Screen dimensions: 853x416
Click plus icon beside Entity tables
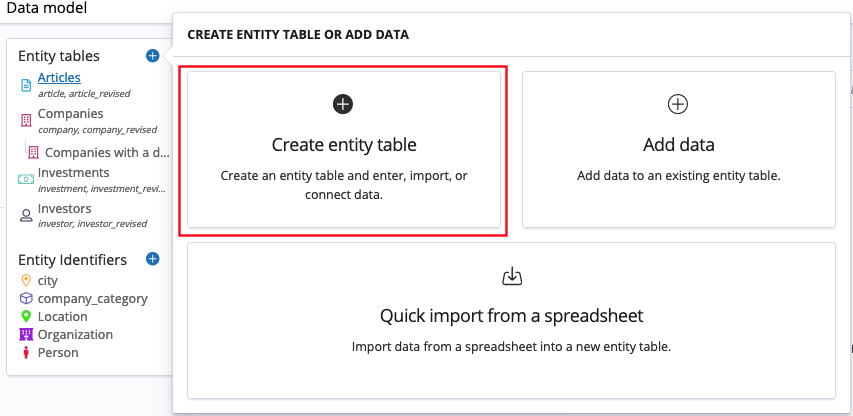pos(152,56)
